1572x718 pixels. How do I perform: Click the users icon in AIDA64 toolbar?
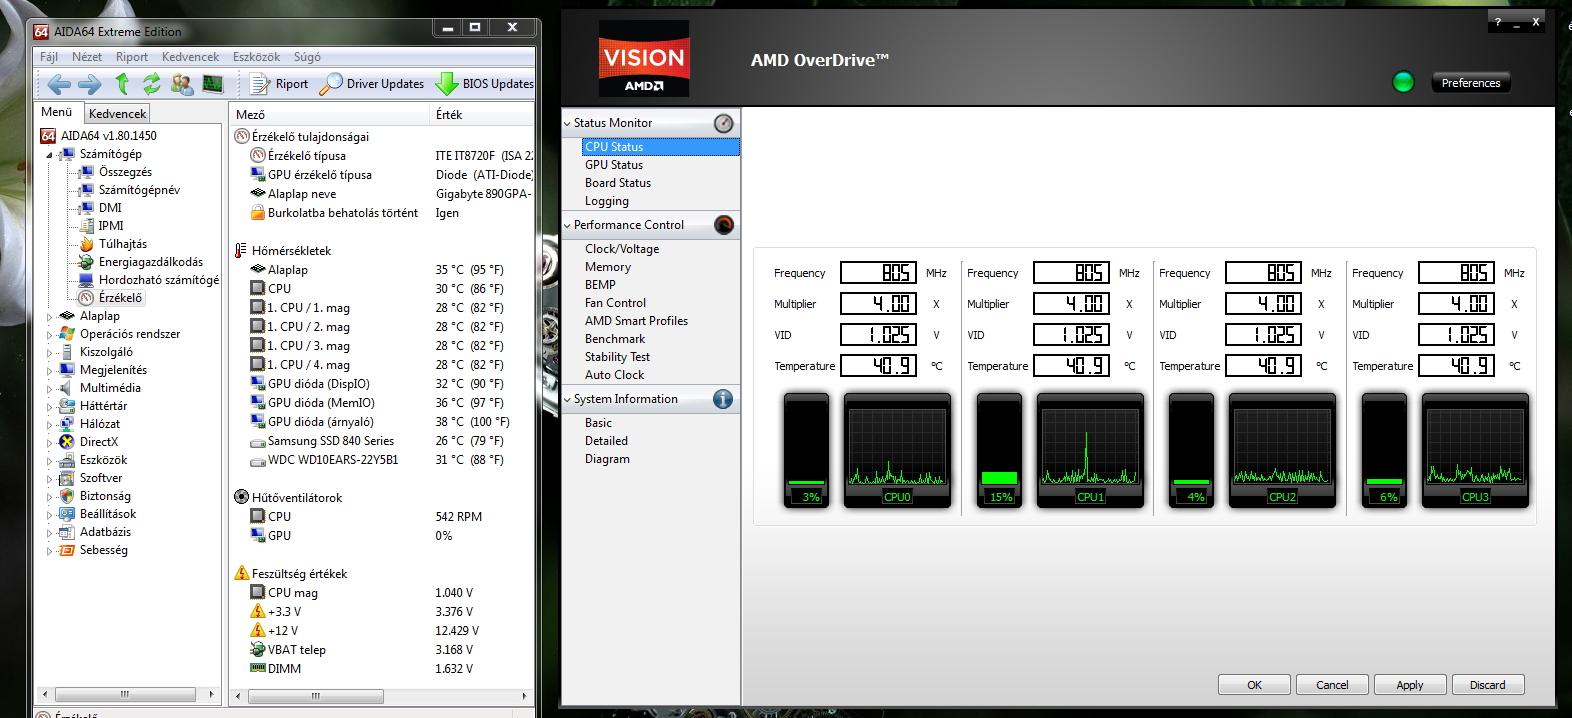coord(182,84)
